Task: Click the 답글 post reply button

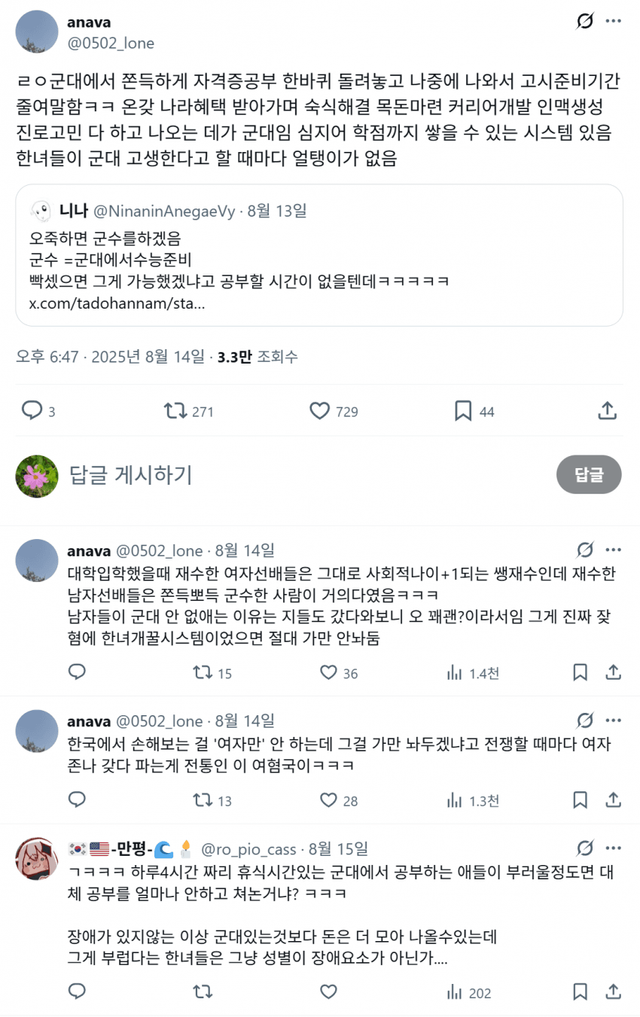Action: tap(588, 475)
